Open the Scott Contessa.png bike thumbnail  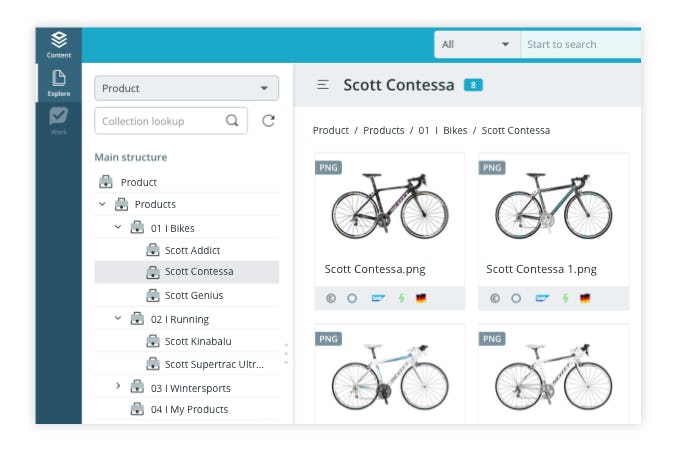click(x=390, y=206)
